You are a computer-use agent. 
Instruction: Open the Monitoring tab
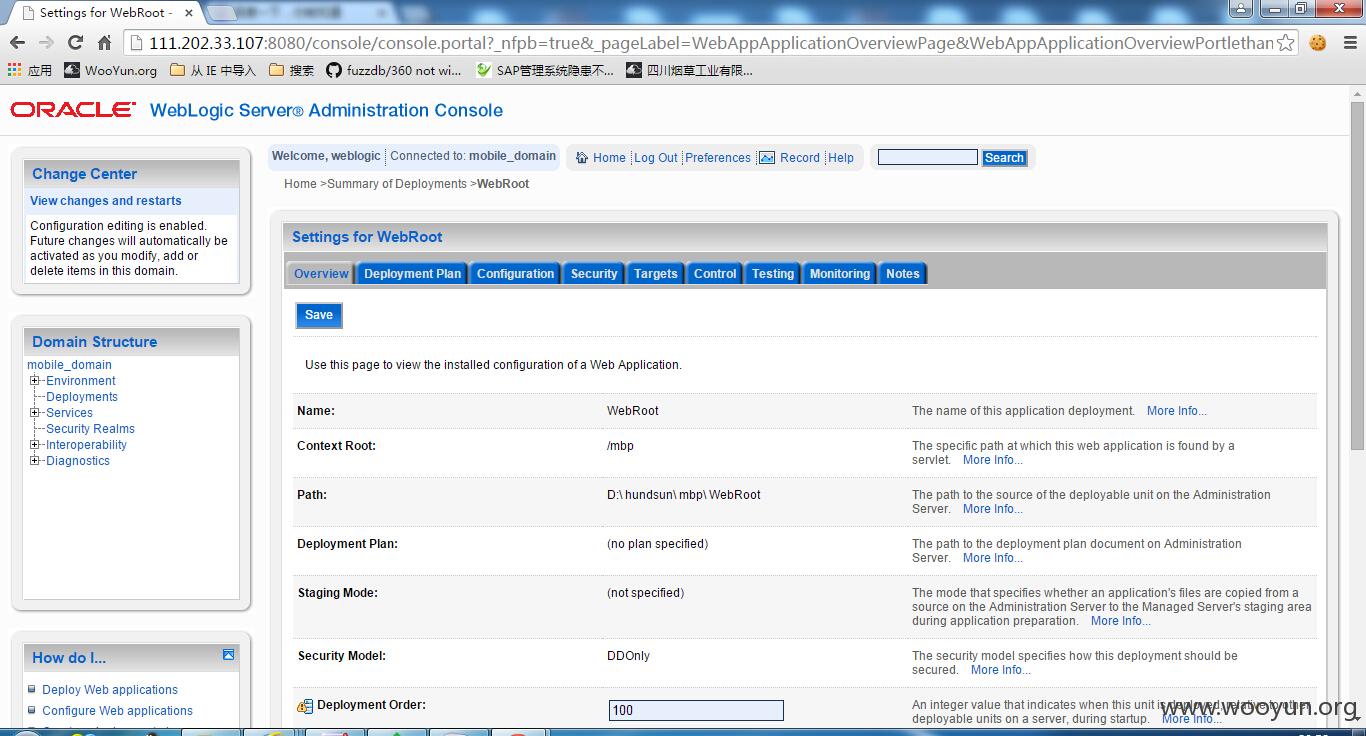pyautogui.click(x=840, y=274)
